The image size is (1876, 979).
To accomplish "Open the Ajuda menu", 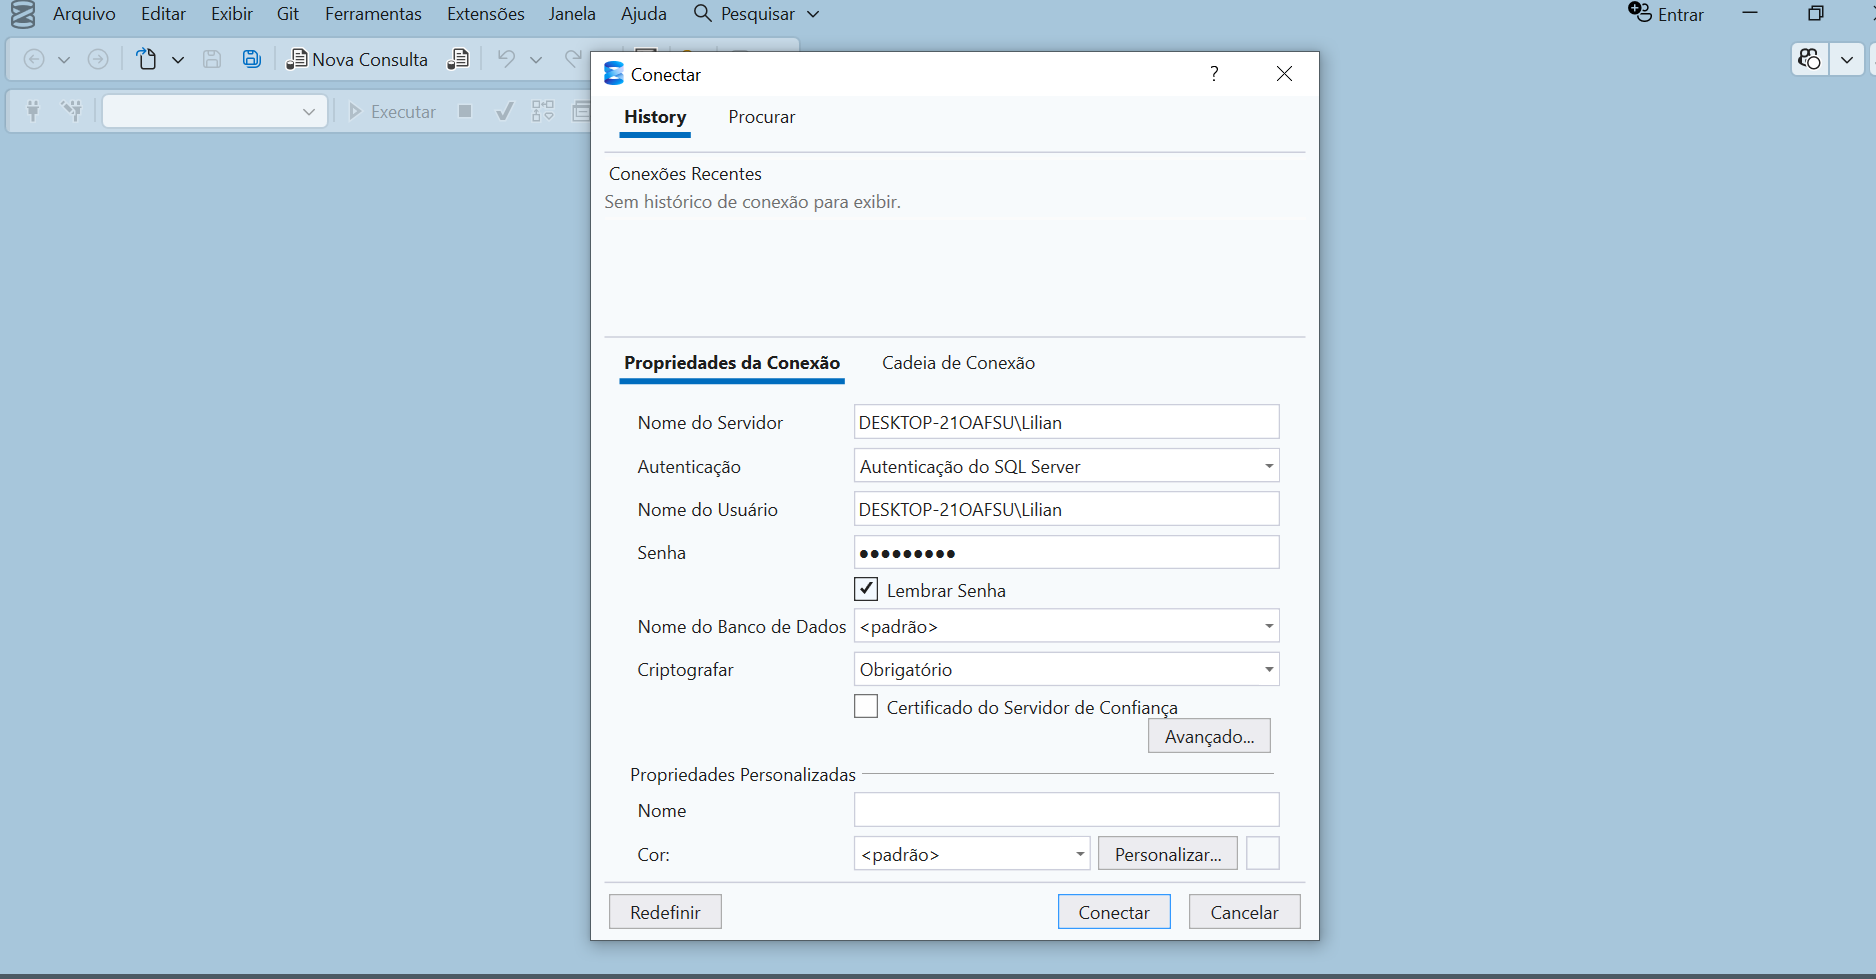I will click(x=644, y=14).
